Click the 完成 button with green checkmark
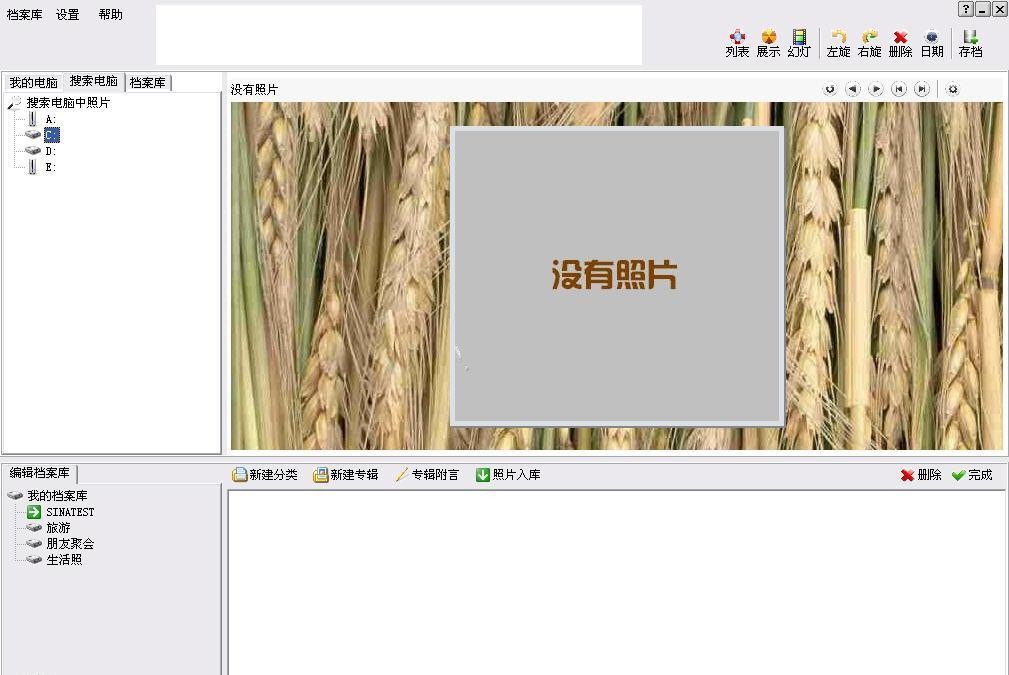 point(972,475)
